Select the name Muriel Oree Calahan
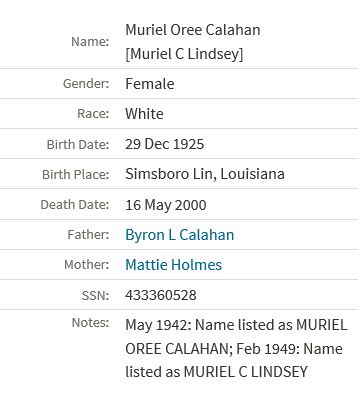This screenshot has width=364, height=393. click(x=193, y=30)
